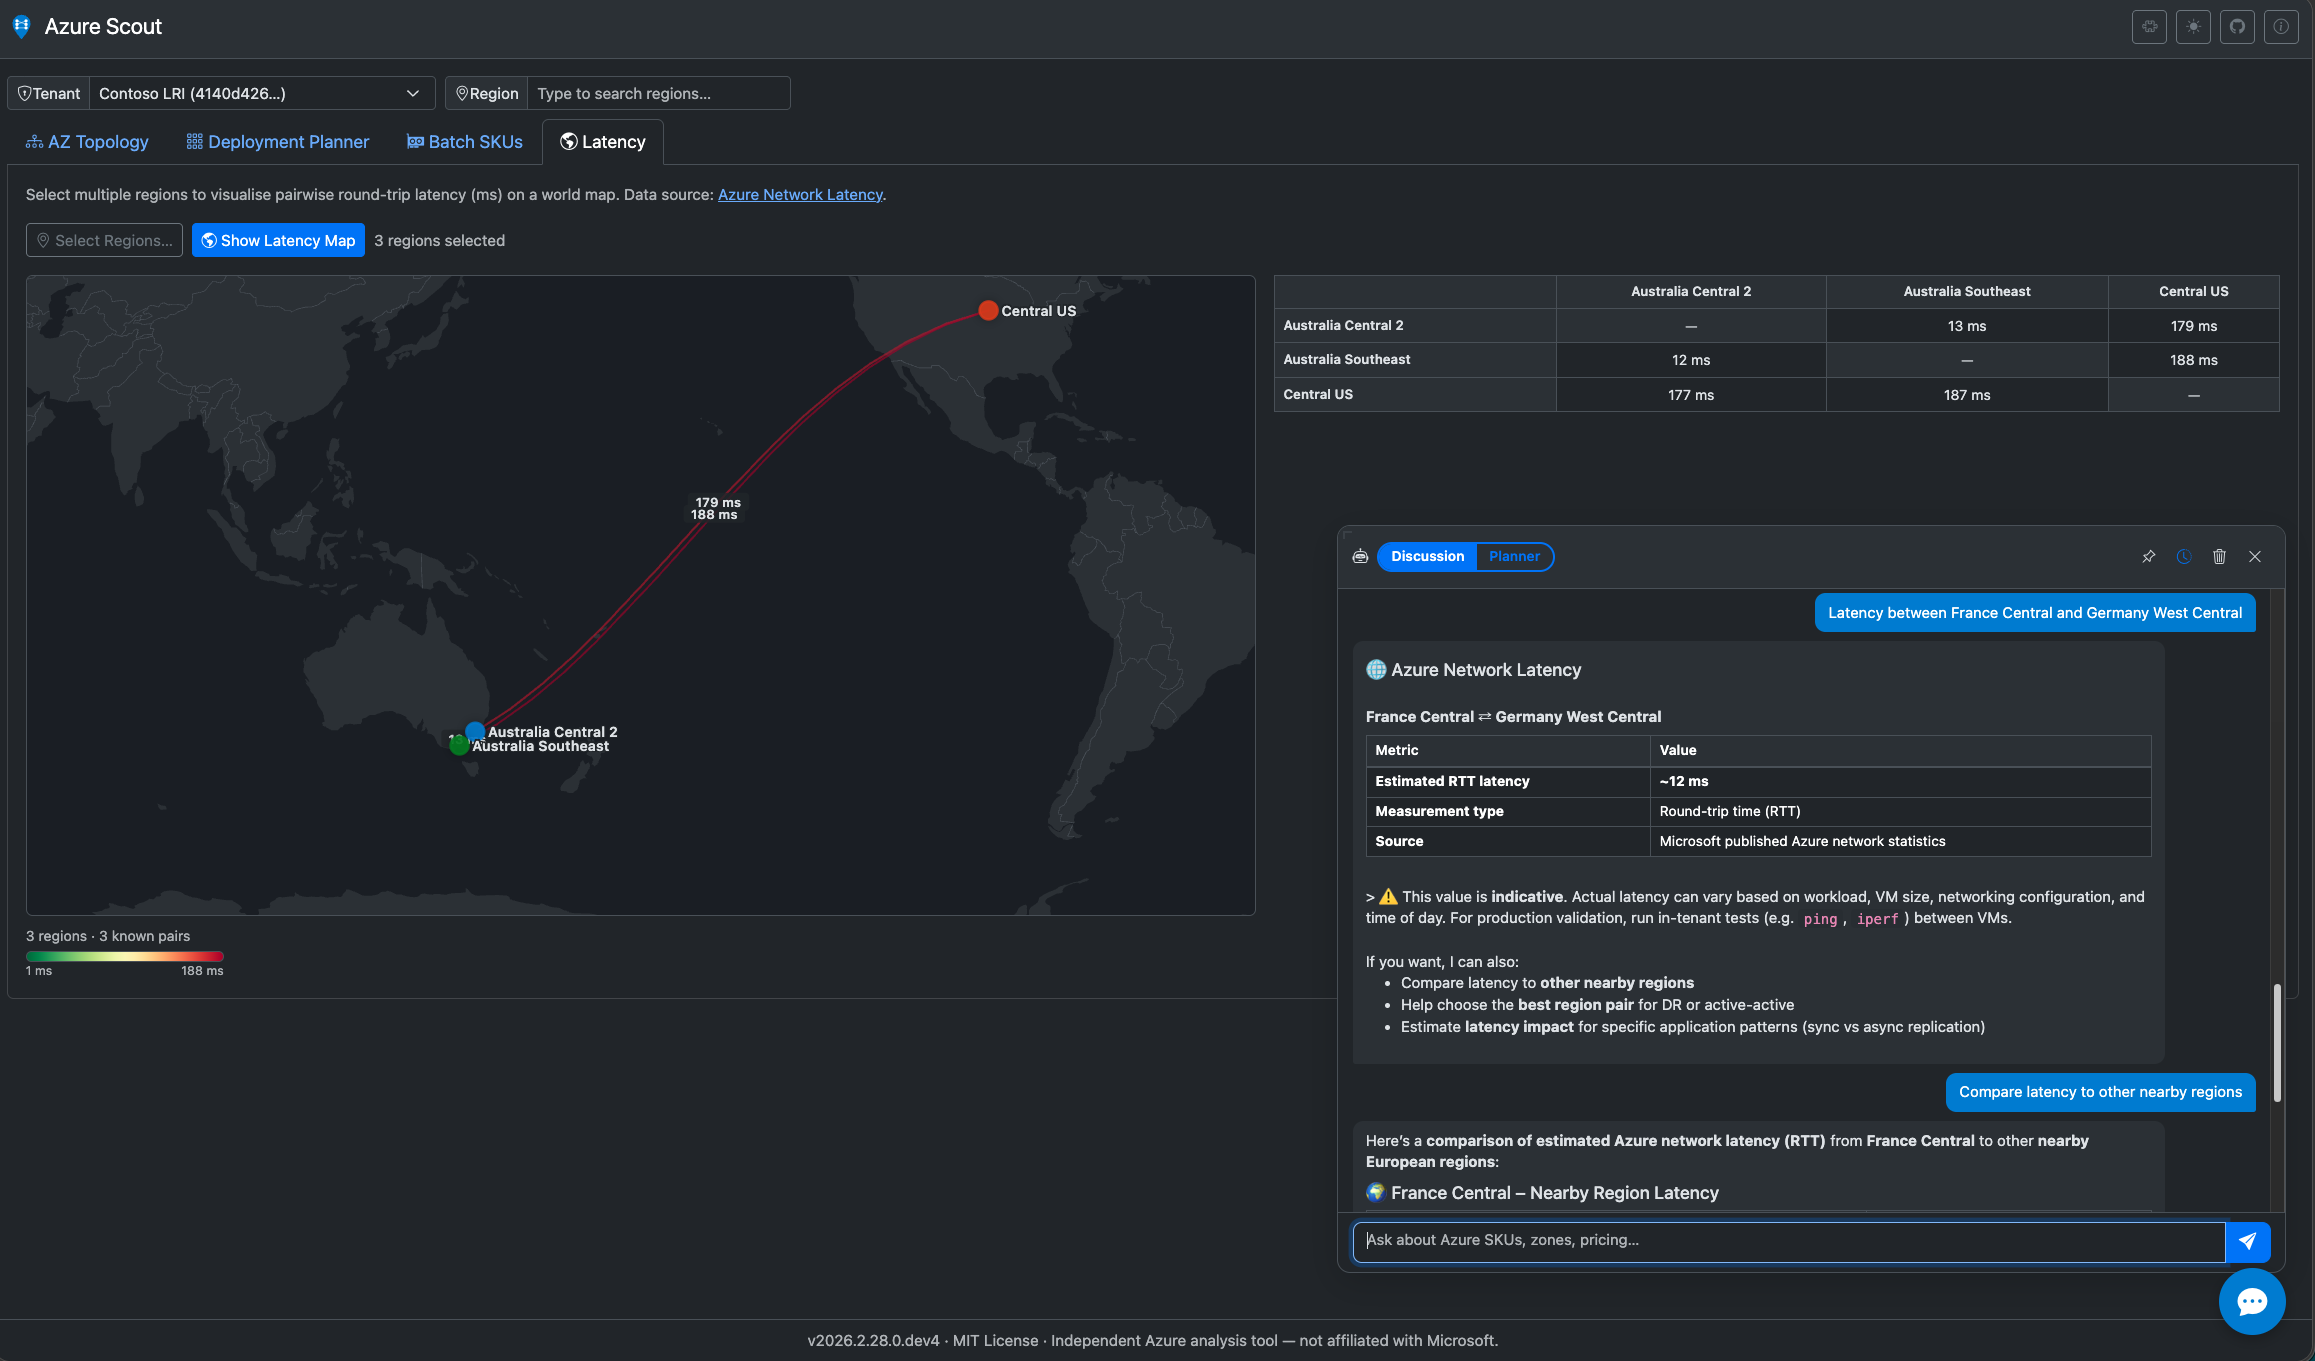2315x1361 pixels.
Task: Open the GitHub repository icon
Action: pos(2237,27)
